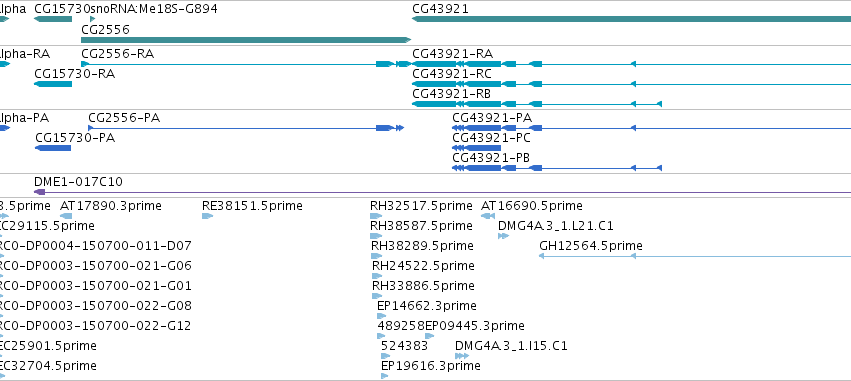The image size is (851, 381).
Task: Select the CG15730-PA protein label
Action: 75,138
